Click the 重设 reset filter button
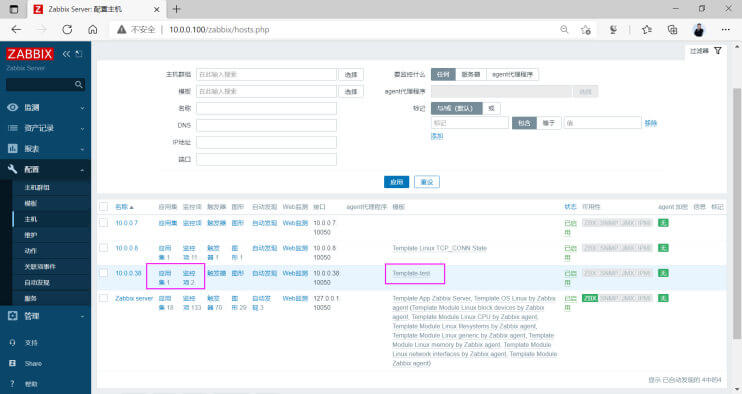Image resolution: width=742 pixels, height=394 pixels. coord(427,182)
